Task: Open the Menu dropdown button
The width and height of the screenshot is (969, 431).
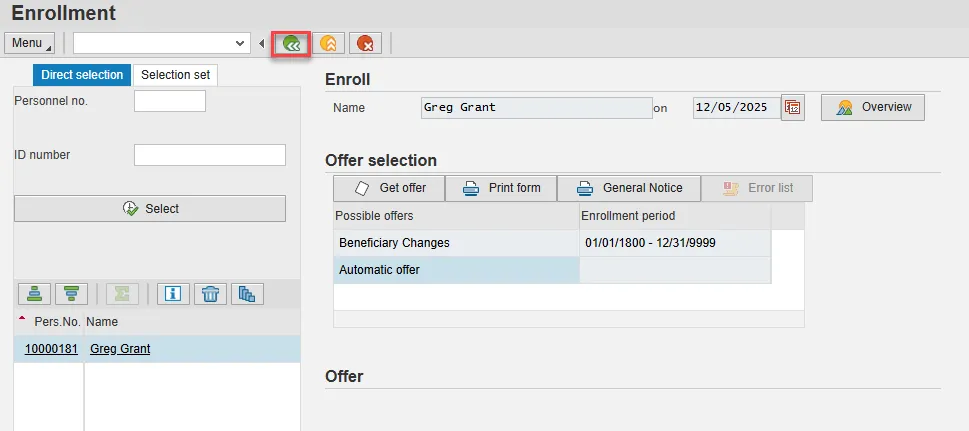Action: 31,43
